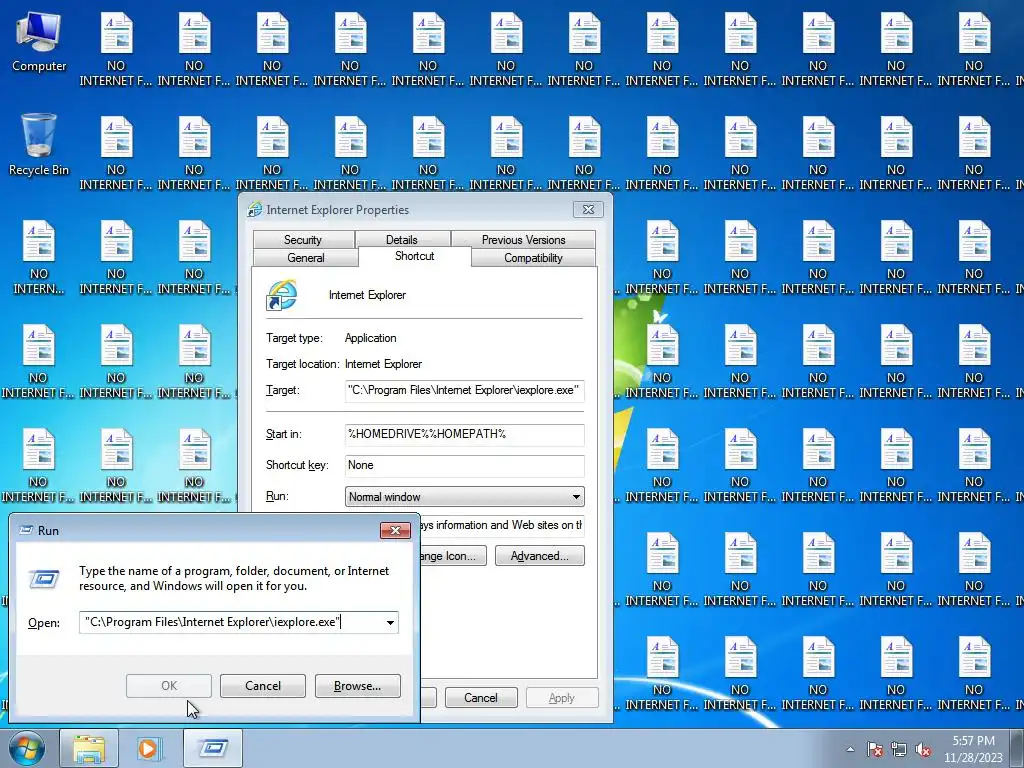Click the Internet Explorer Properties title icon

pos(255,210)
